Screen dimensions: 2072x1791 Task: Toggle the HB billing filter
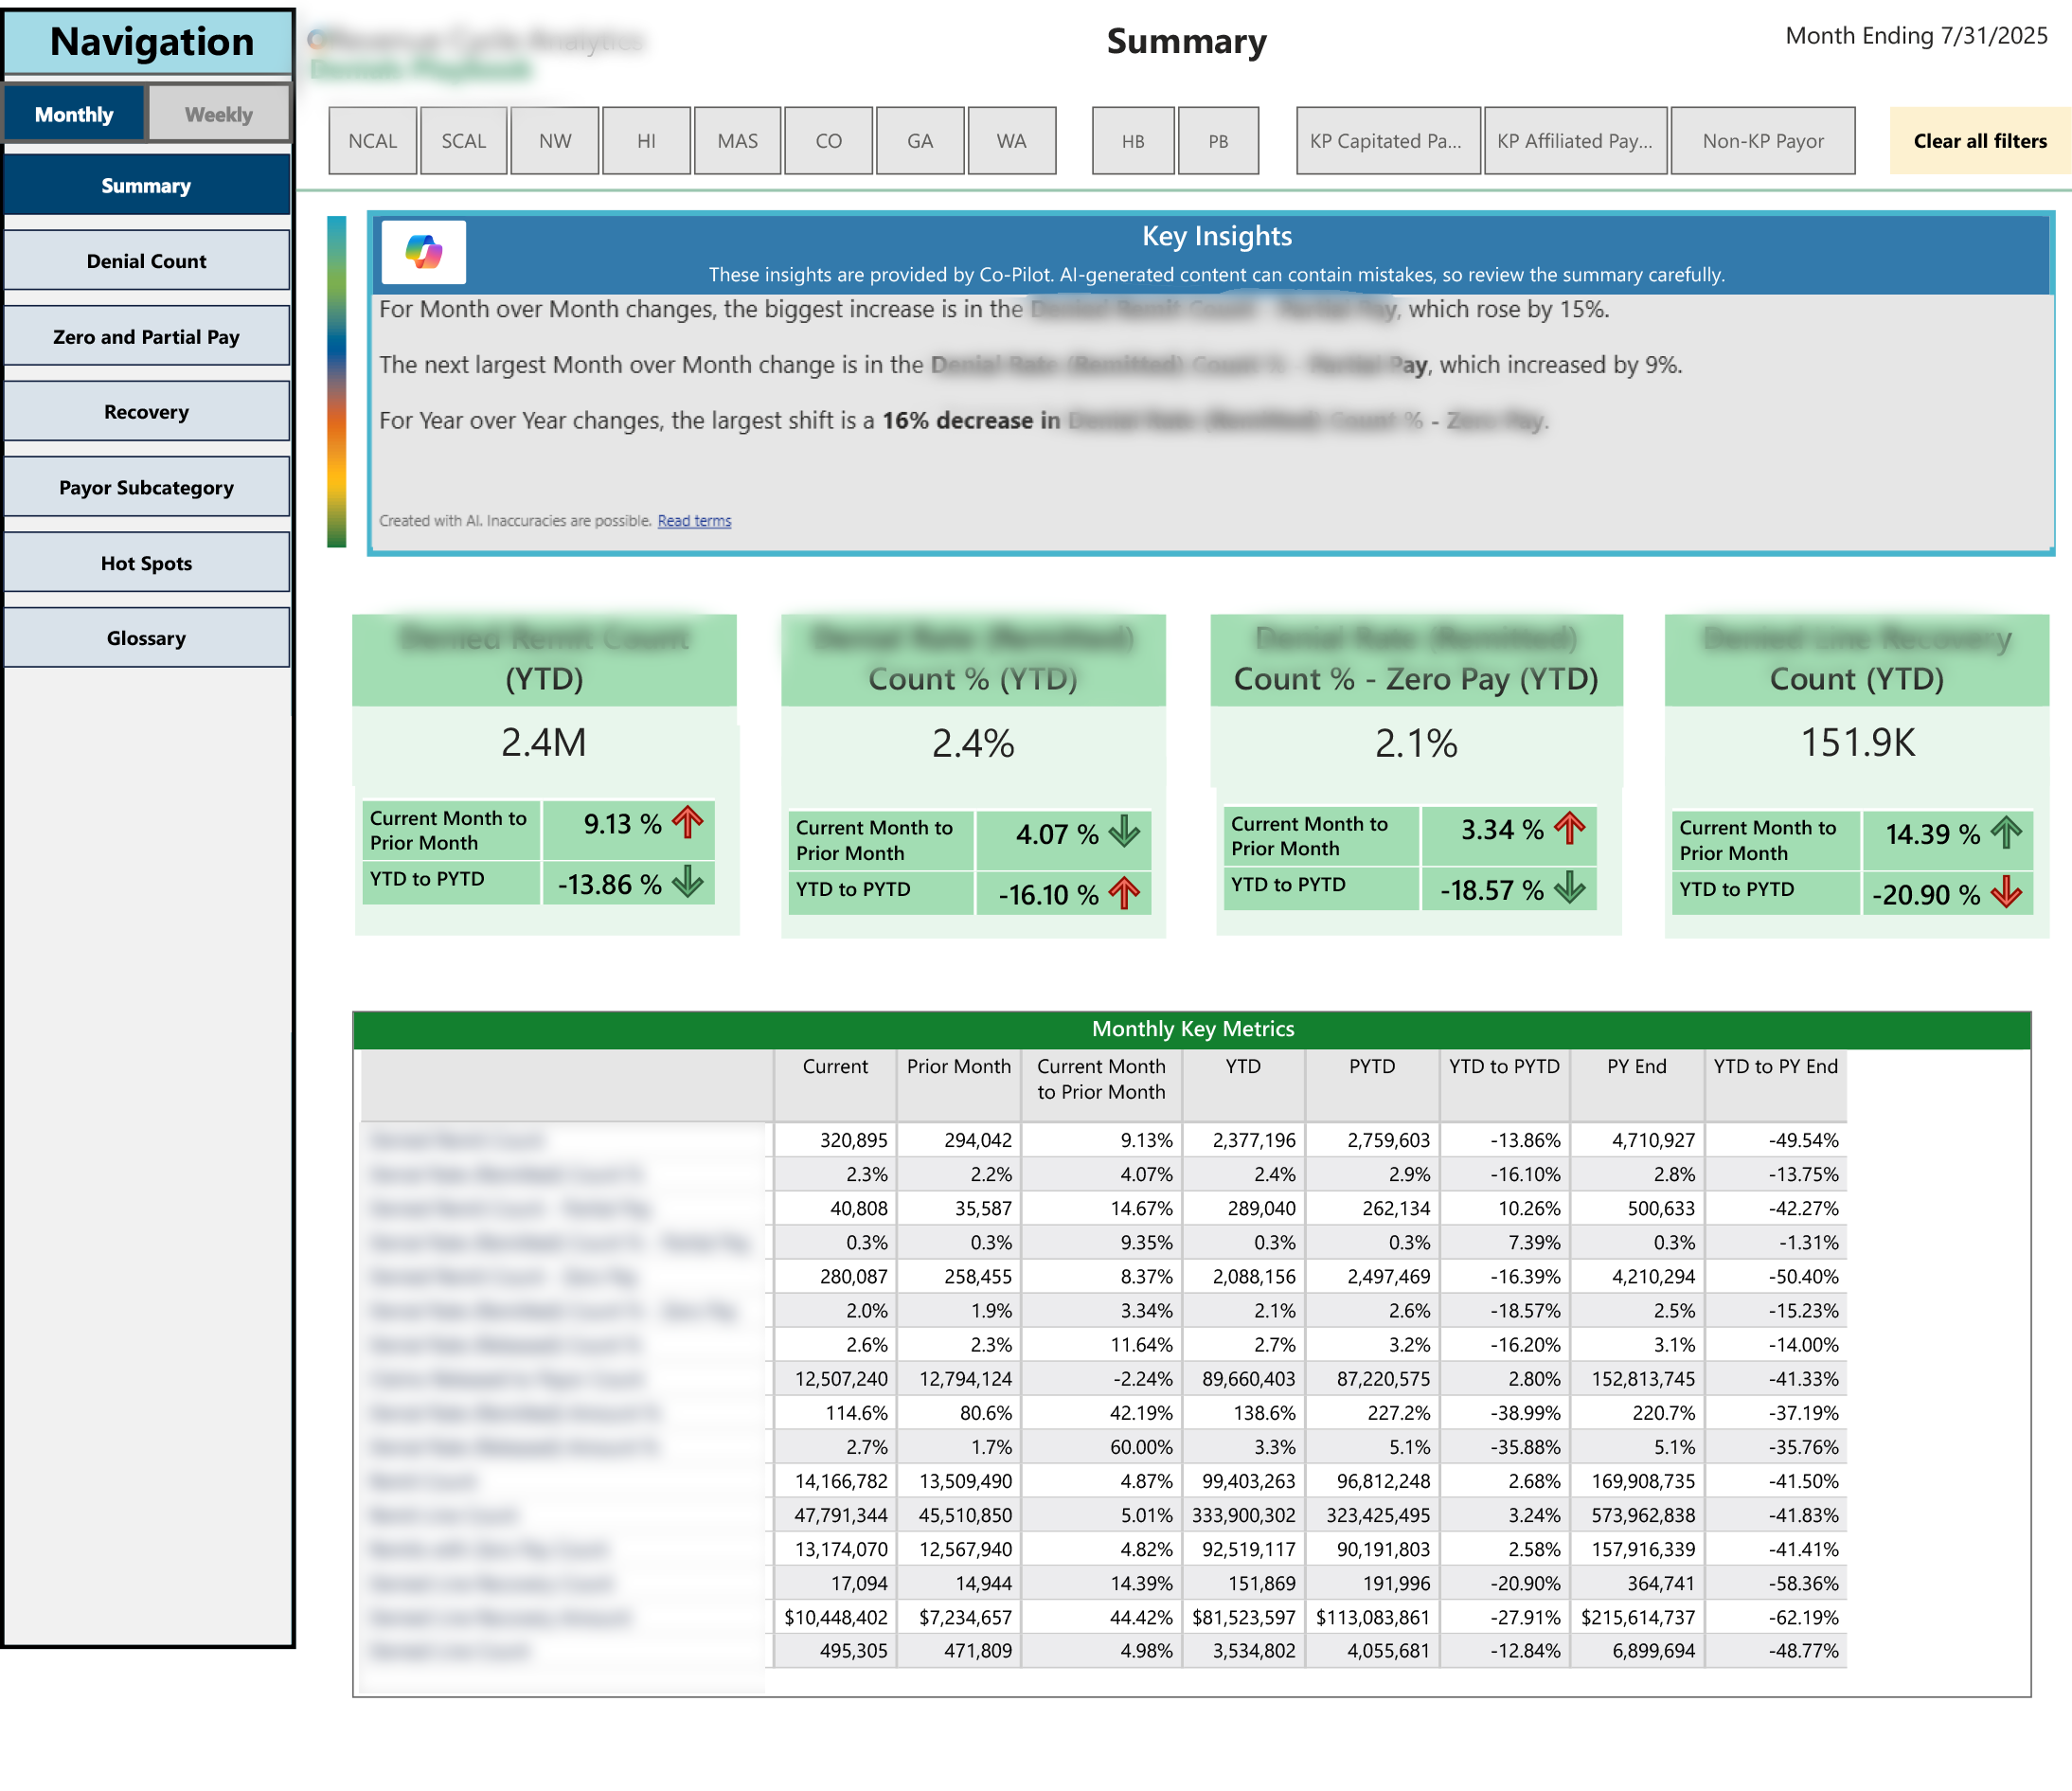[1132, 141]
